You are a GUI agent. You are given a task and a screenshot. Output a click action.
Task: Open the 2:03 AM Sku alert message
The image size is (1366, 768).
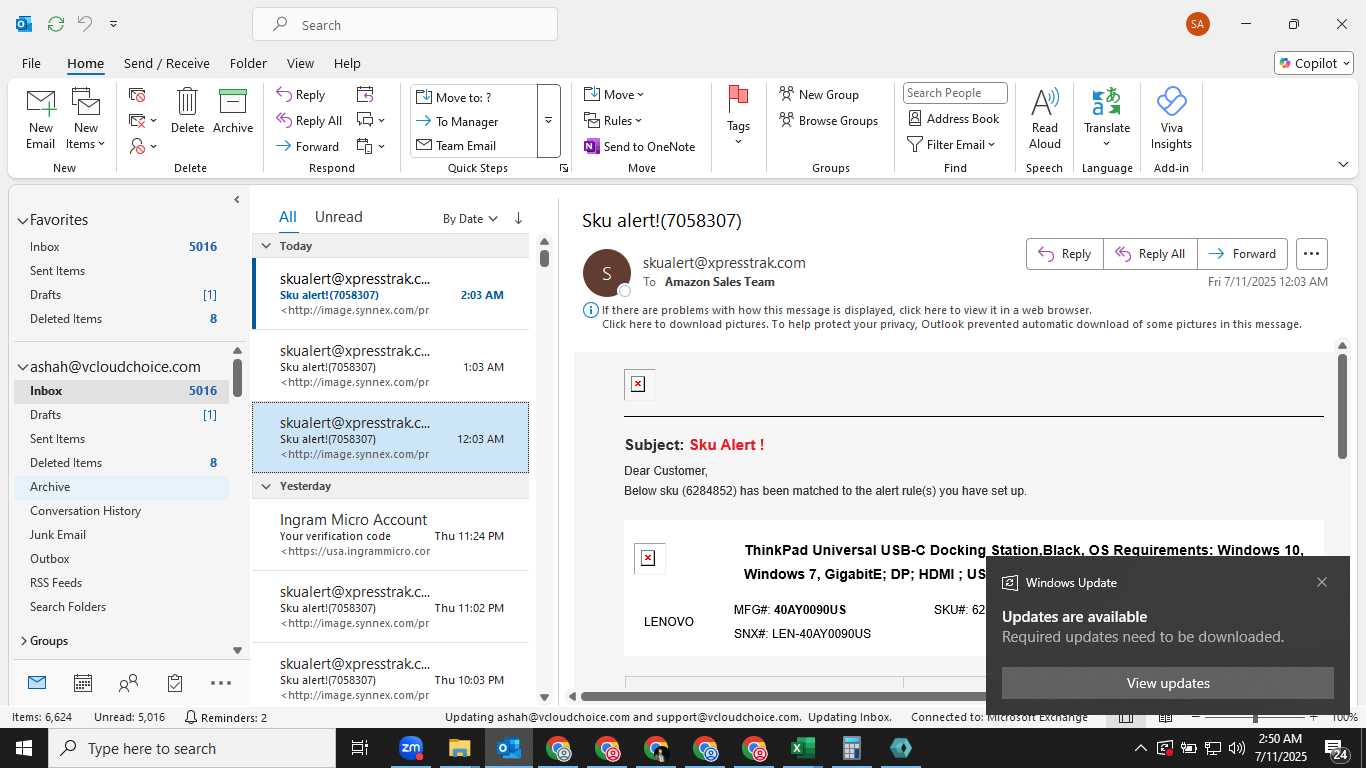point(391,294)
